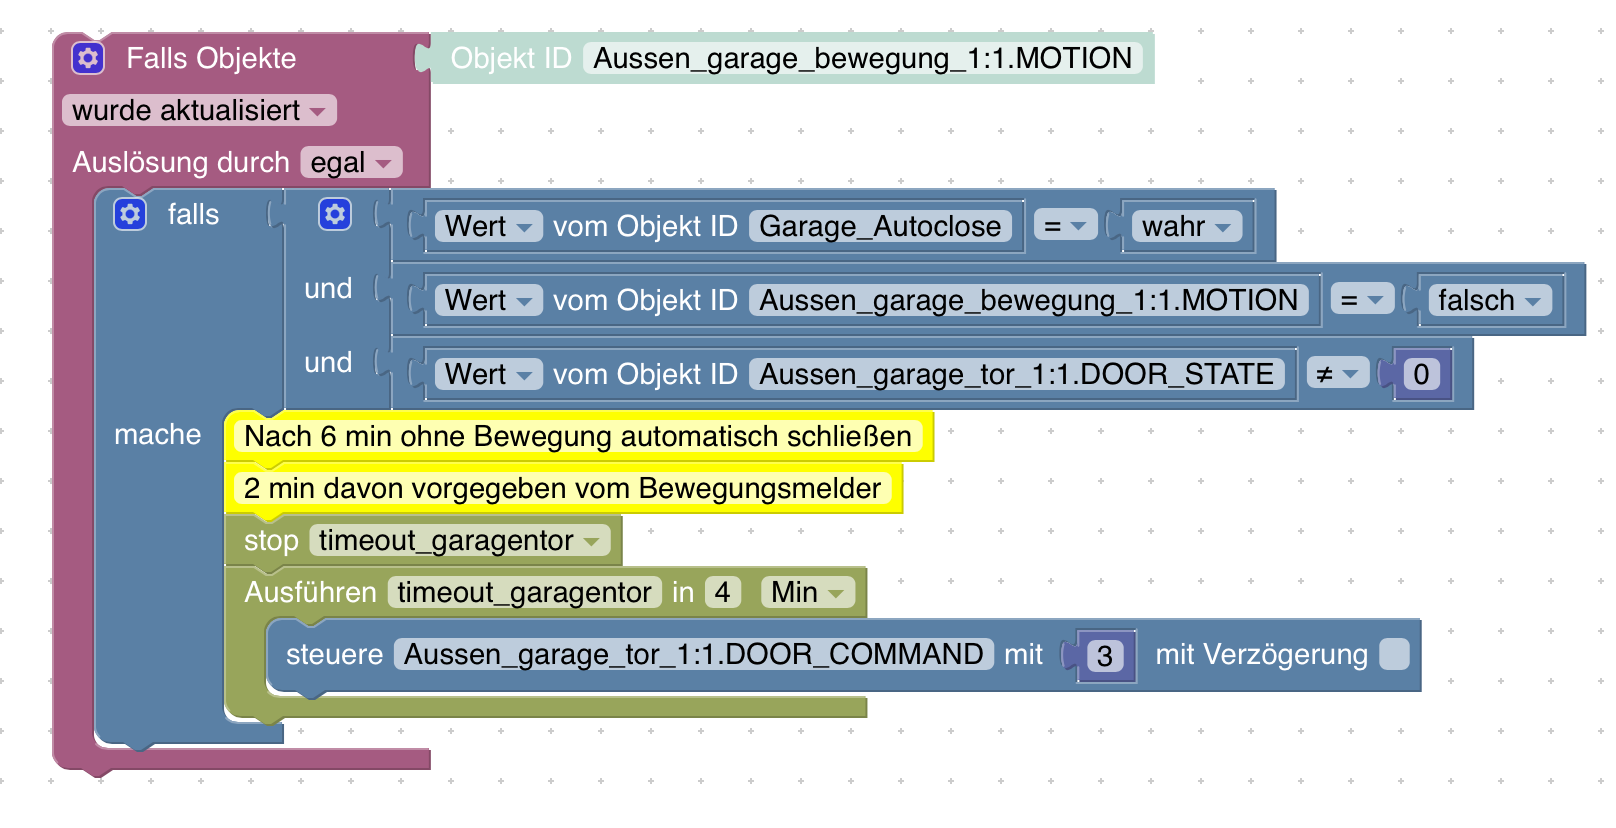Click gear icon of the und logic block

tap(335, 214)
